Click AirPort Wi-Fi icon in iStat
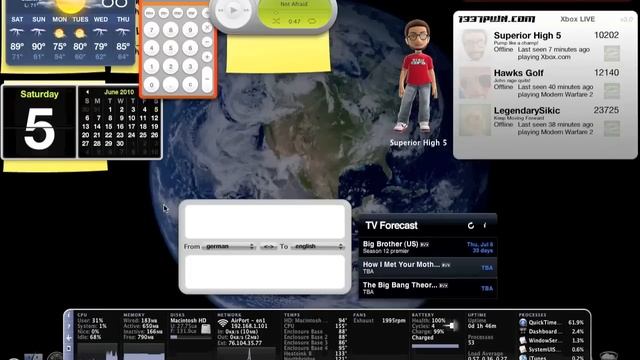This screenshot has width=640, height=360. [x=223, y=324]
